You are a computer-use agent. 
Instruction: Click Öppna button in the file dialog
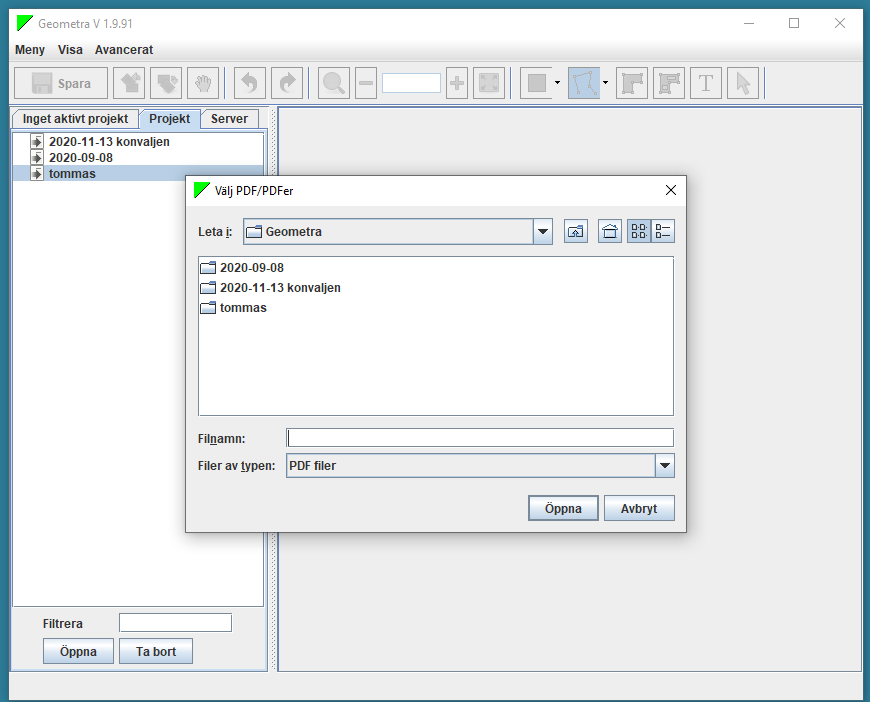563,508
